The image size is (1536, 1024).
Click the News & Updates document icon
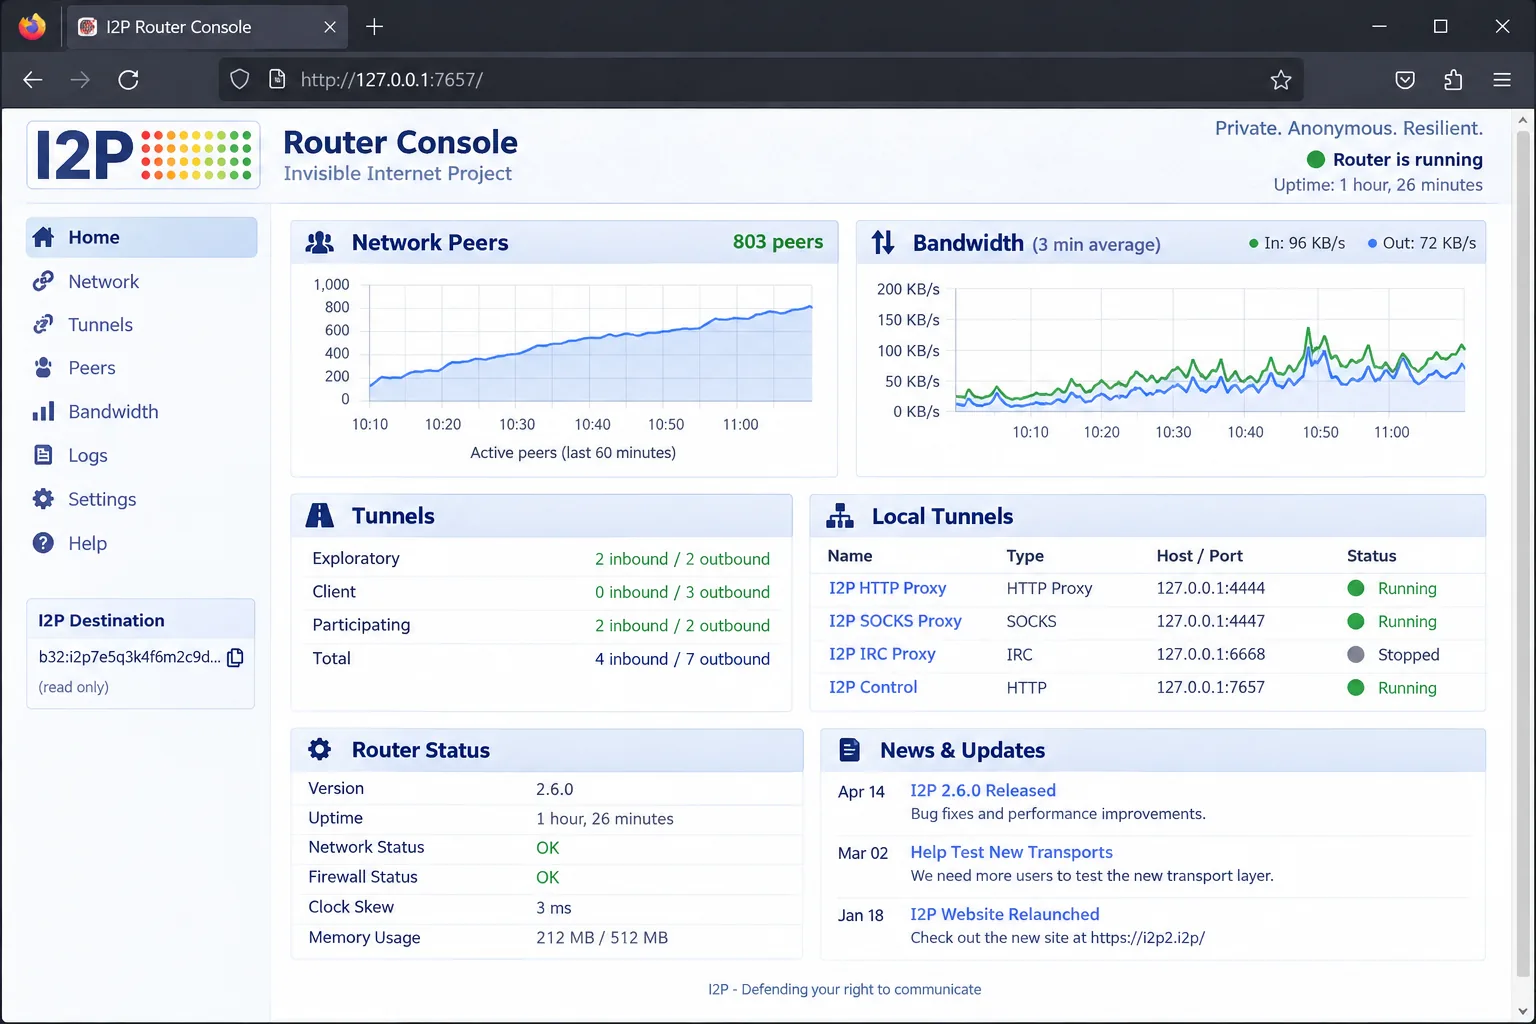tap(849, 749)
